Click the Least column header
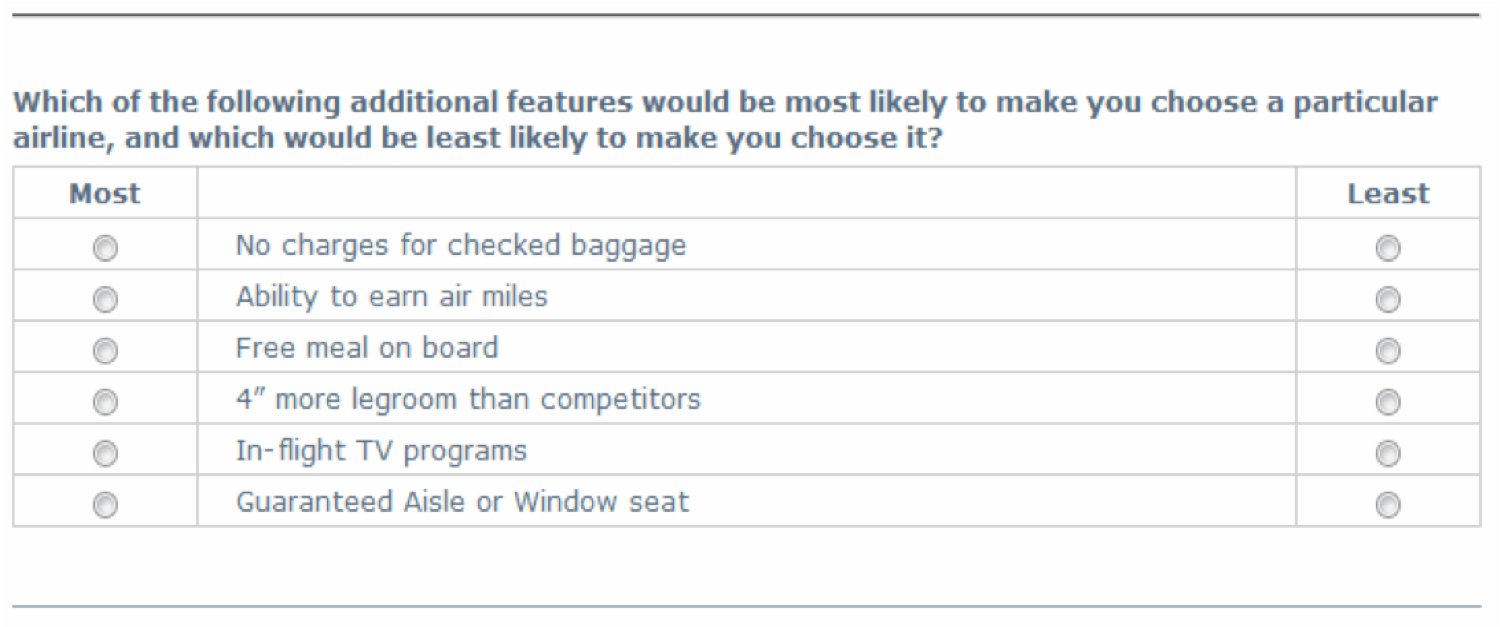The image size is (1500, 627). click(1388, 193)
